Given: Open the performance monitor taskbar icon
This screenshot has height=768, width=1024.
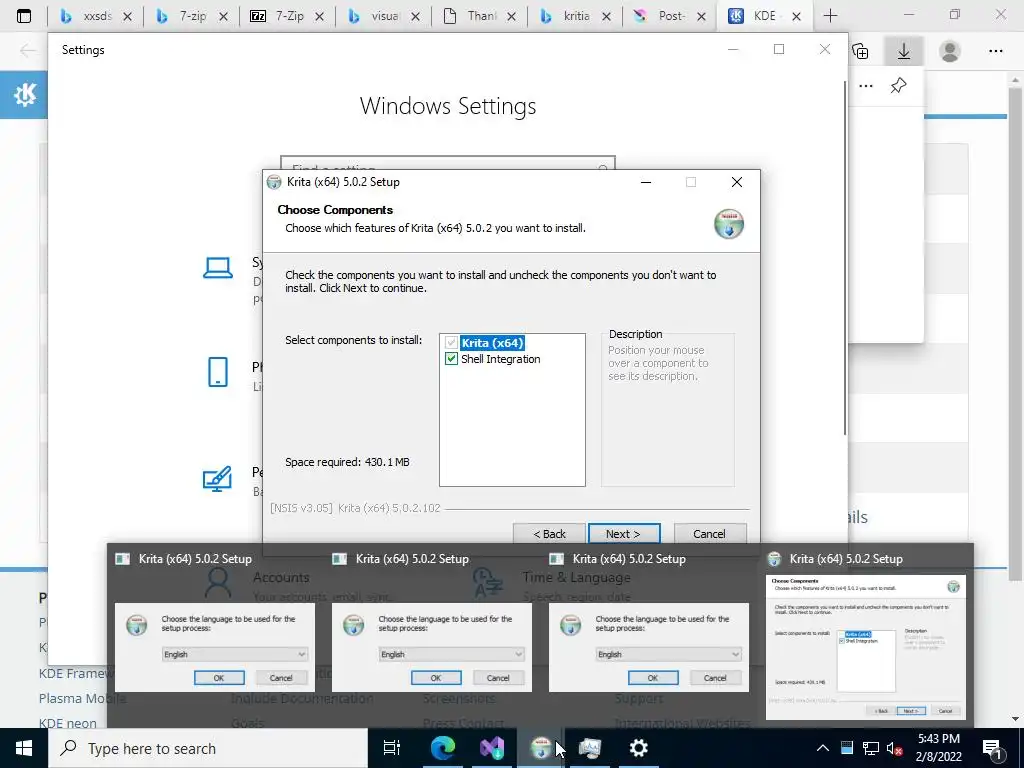Looking at the screenshot, I should 590,748.
